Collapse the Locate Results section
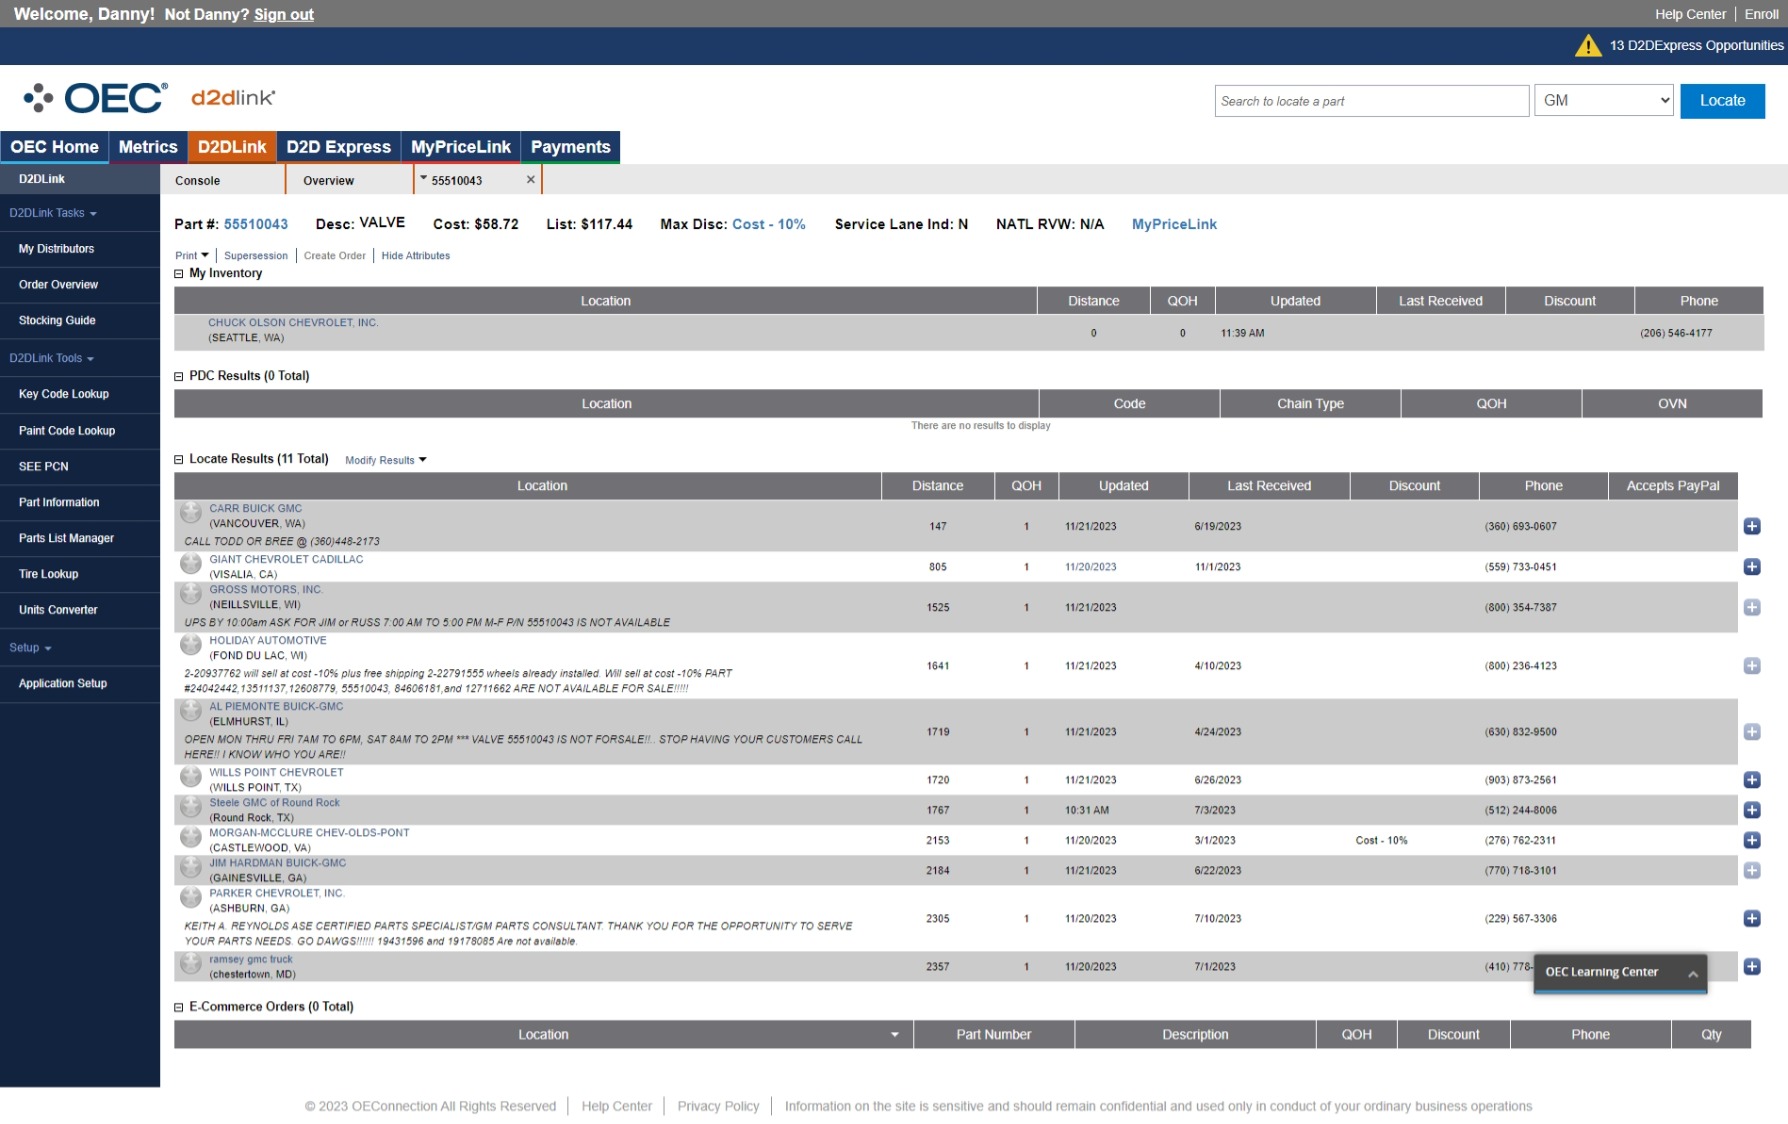 [179, 460]
